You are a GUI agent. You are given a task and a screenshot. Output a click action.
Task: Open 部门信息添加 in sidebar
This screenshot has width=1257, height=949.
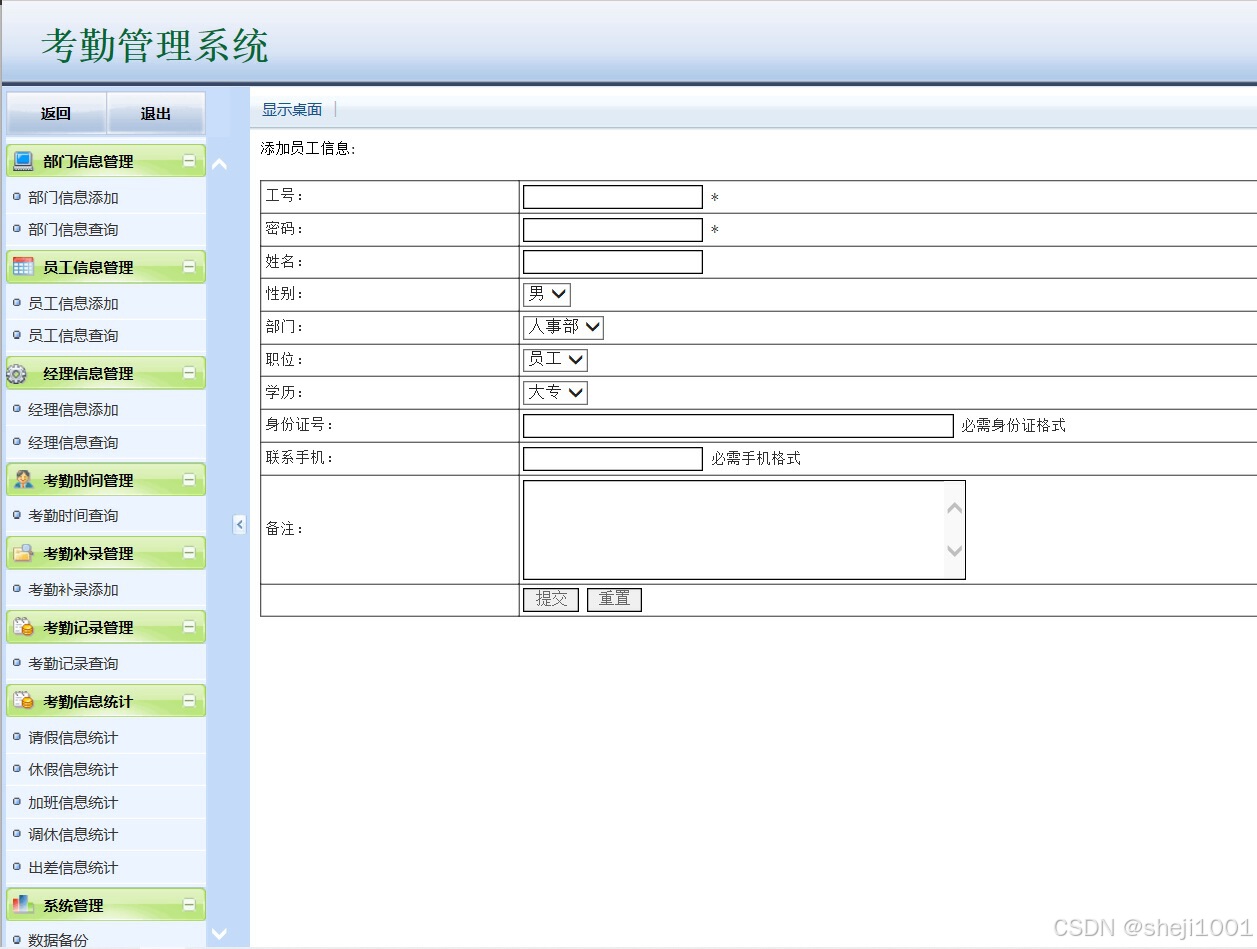tap(73, 197)
